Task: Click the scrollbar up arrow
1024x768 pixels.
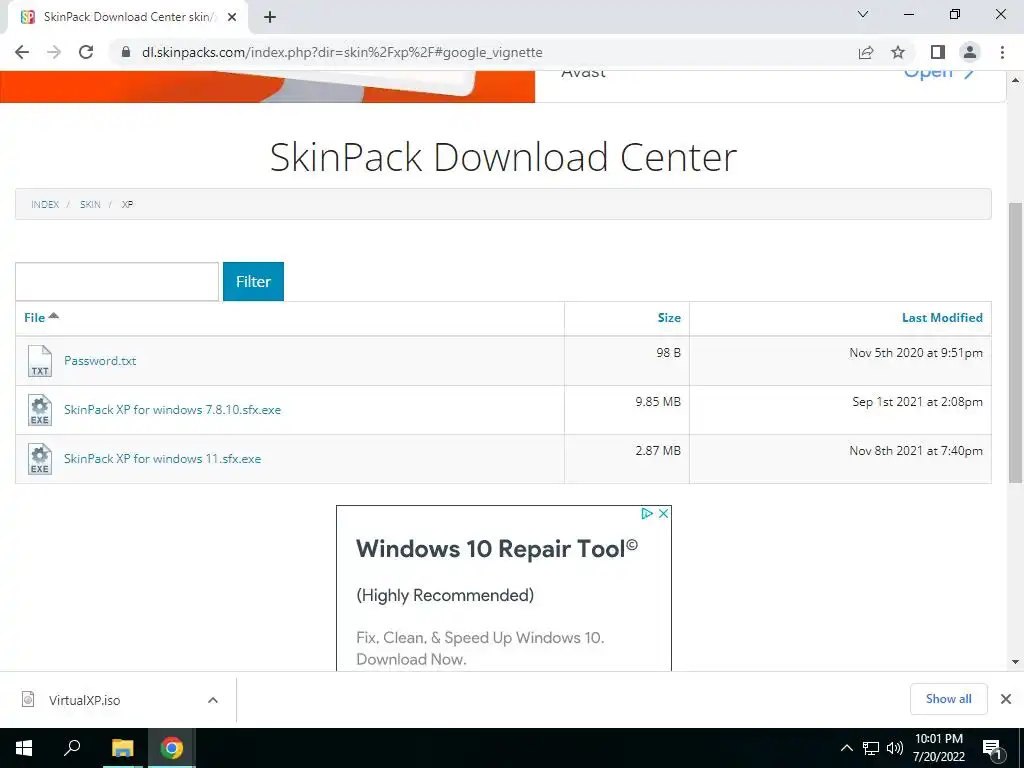Action: [1015, 80]
